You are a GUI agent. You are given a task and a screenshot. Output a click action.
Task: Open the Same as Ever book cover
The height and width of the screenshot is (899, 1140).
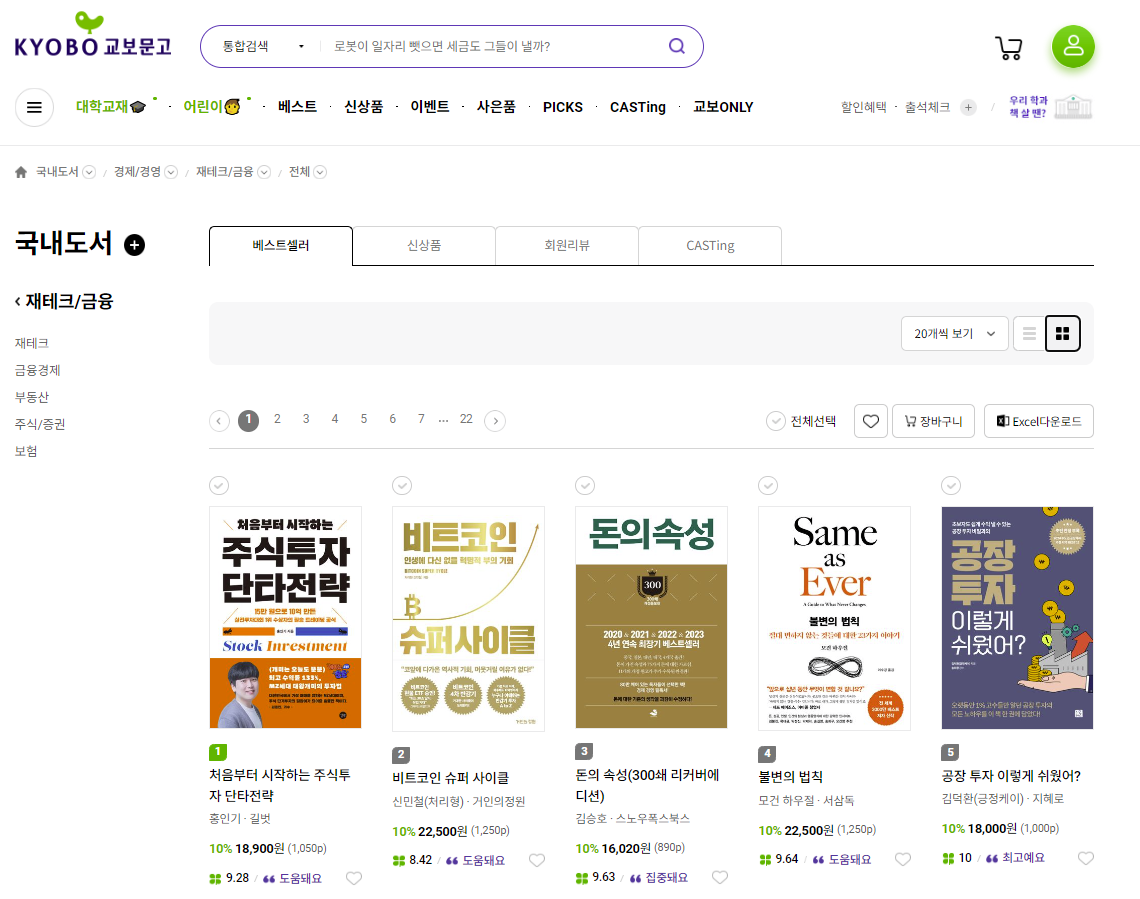pyautogui.click(x=835, y=618)
